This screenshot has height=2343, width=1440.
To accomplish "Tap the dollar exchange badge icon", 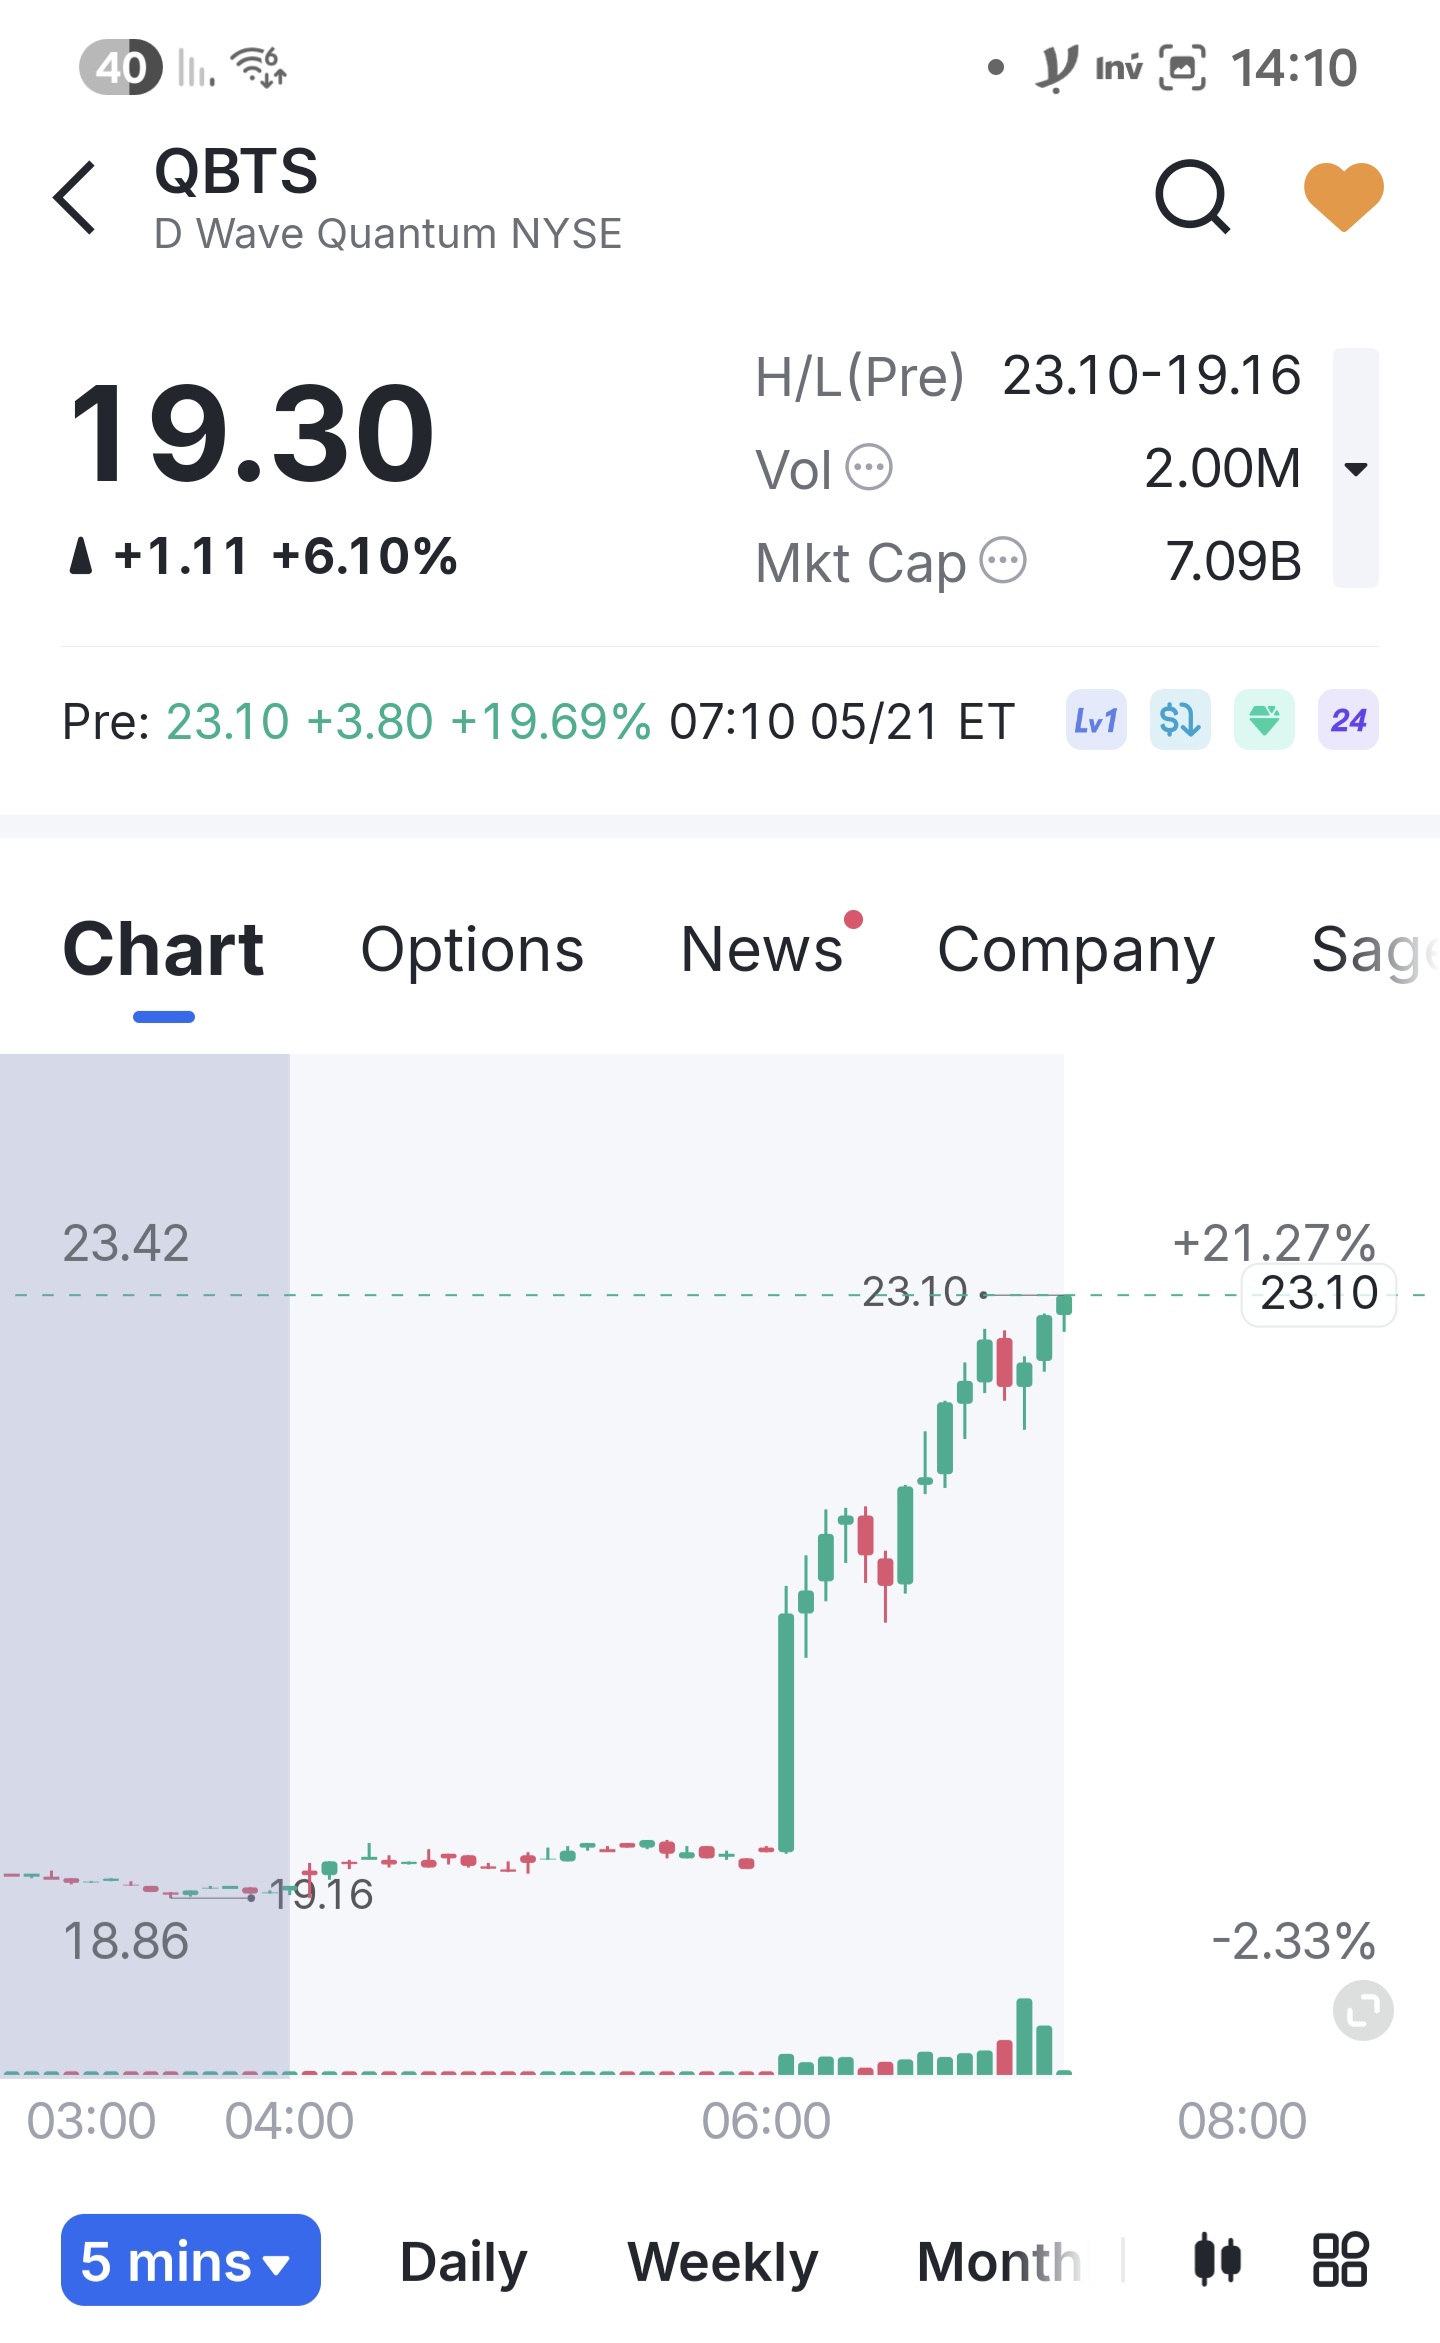I will click(x=1180, y=720).
